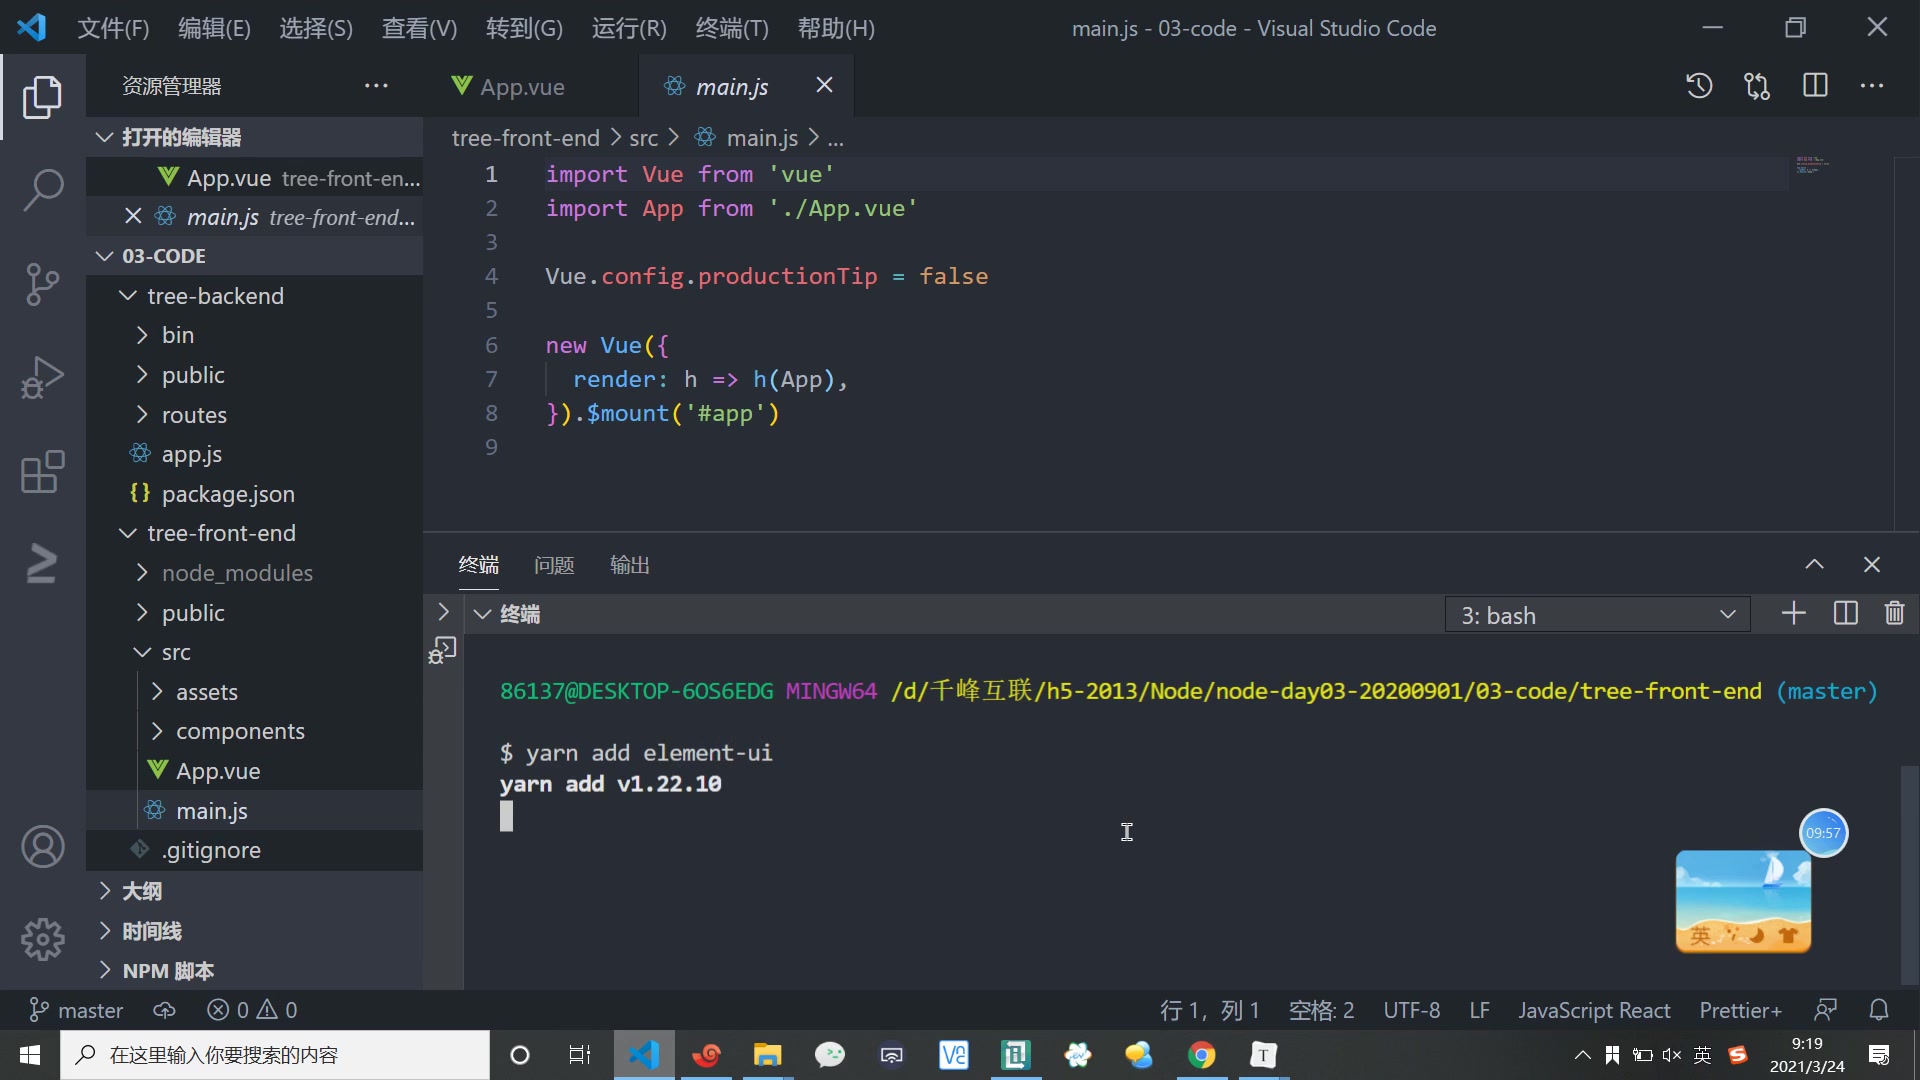Open the Extensions view
Viewport: 1920px width, 1080px height.
point(40,472)
